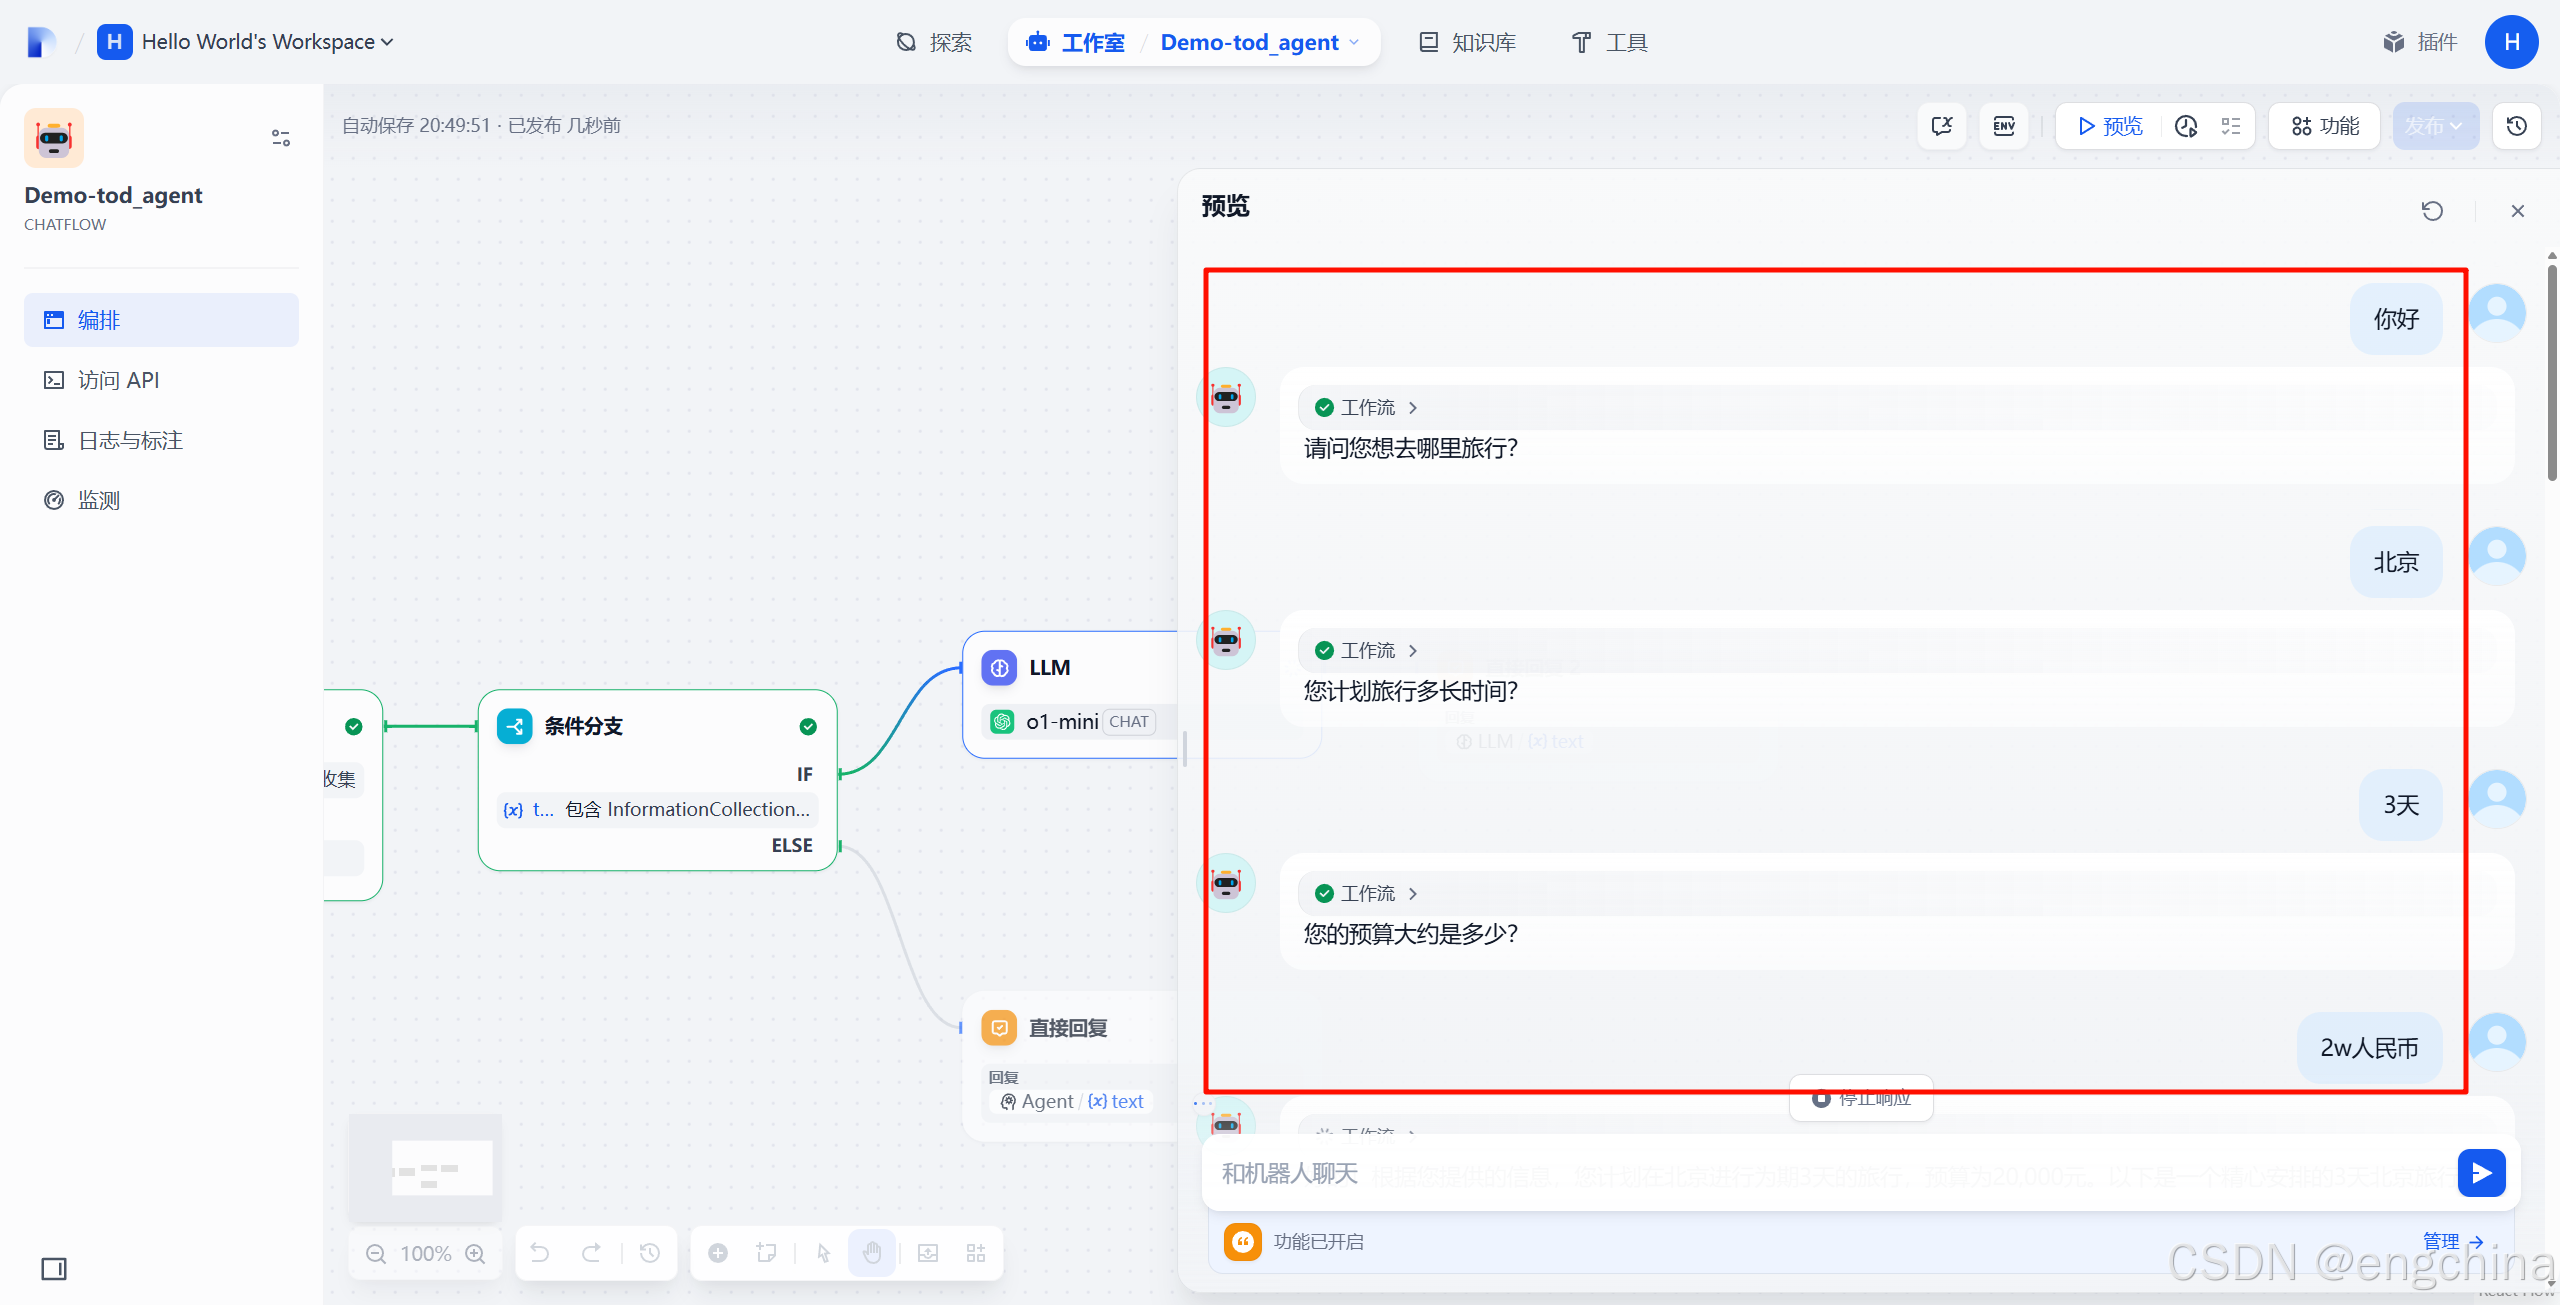Image resolution: width=2560 pixels, height=1305 pixels.
Task: Click zoom in magnifier icon
Action: 476,1254
